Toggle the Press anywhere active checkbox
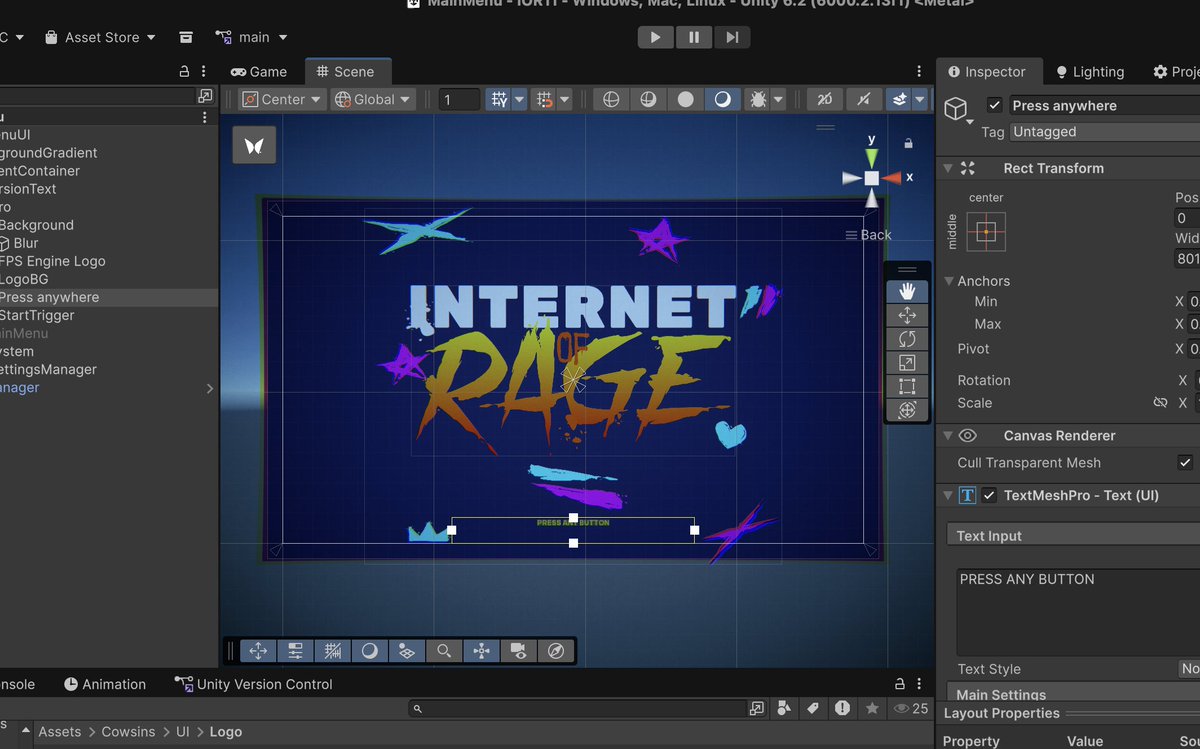 click(x=994, y=105)
